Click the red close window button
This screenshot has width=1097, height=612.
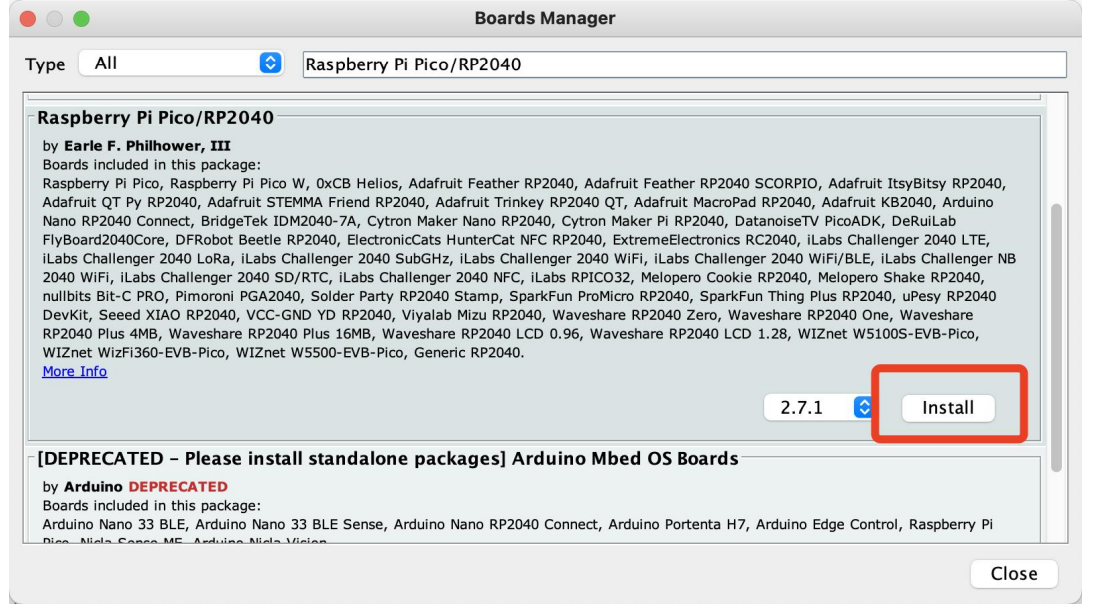(x=26, y=18)
